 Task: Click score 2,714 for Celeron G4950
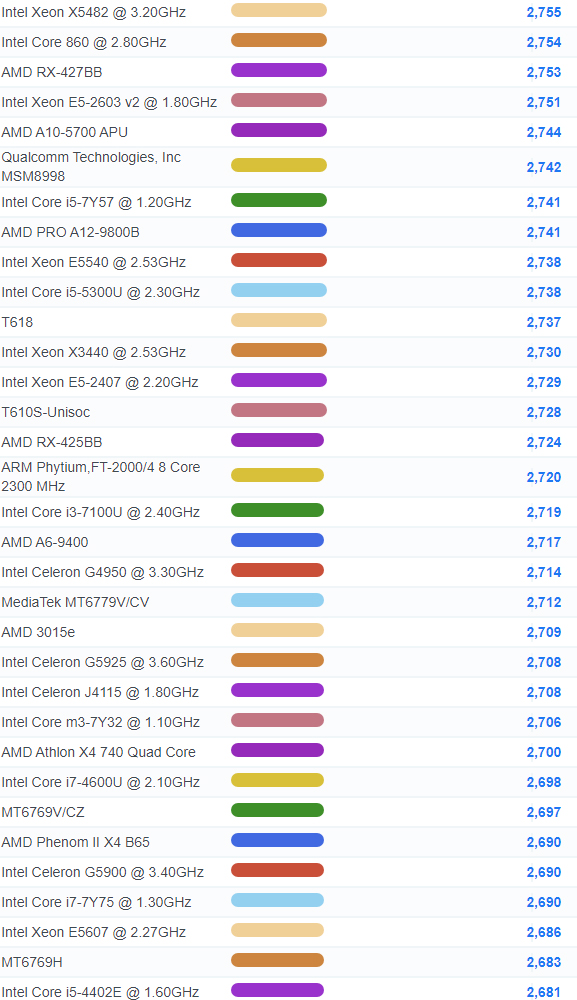click(x=544, y=572)
